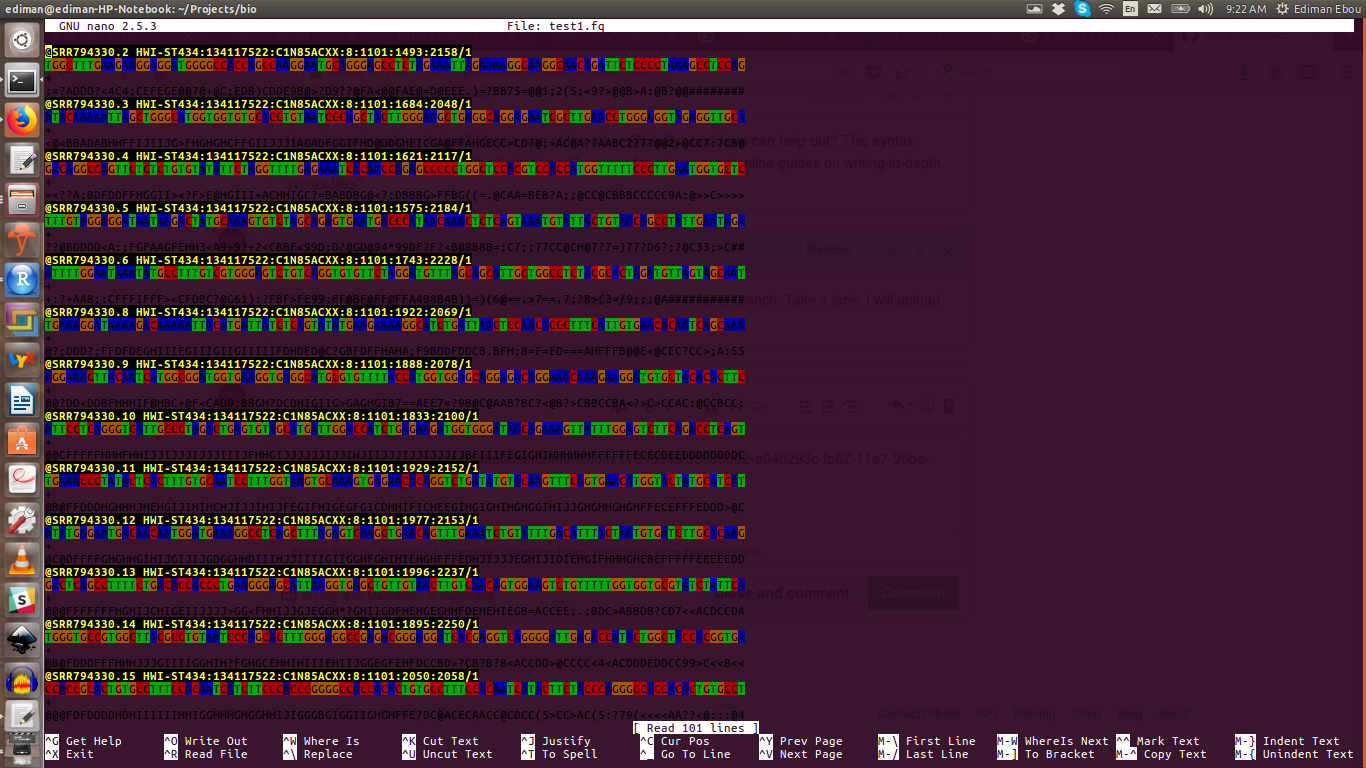Open the 'En' keyboard layout indicator
The width and height of the screenshot is (1366, 768).
point(1130,9)
